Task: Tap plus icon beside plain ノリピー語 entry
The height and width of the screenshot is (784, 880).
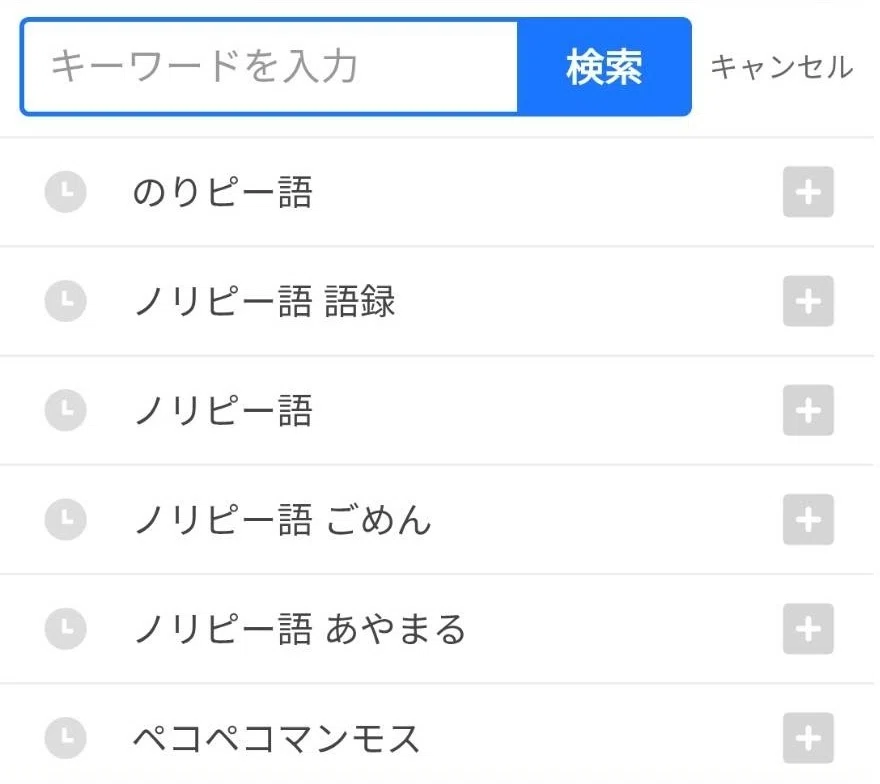Action: pos(808,410)
